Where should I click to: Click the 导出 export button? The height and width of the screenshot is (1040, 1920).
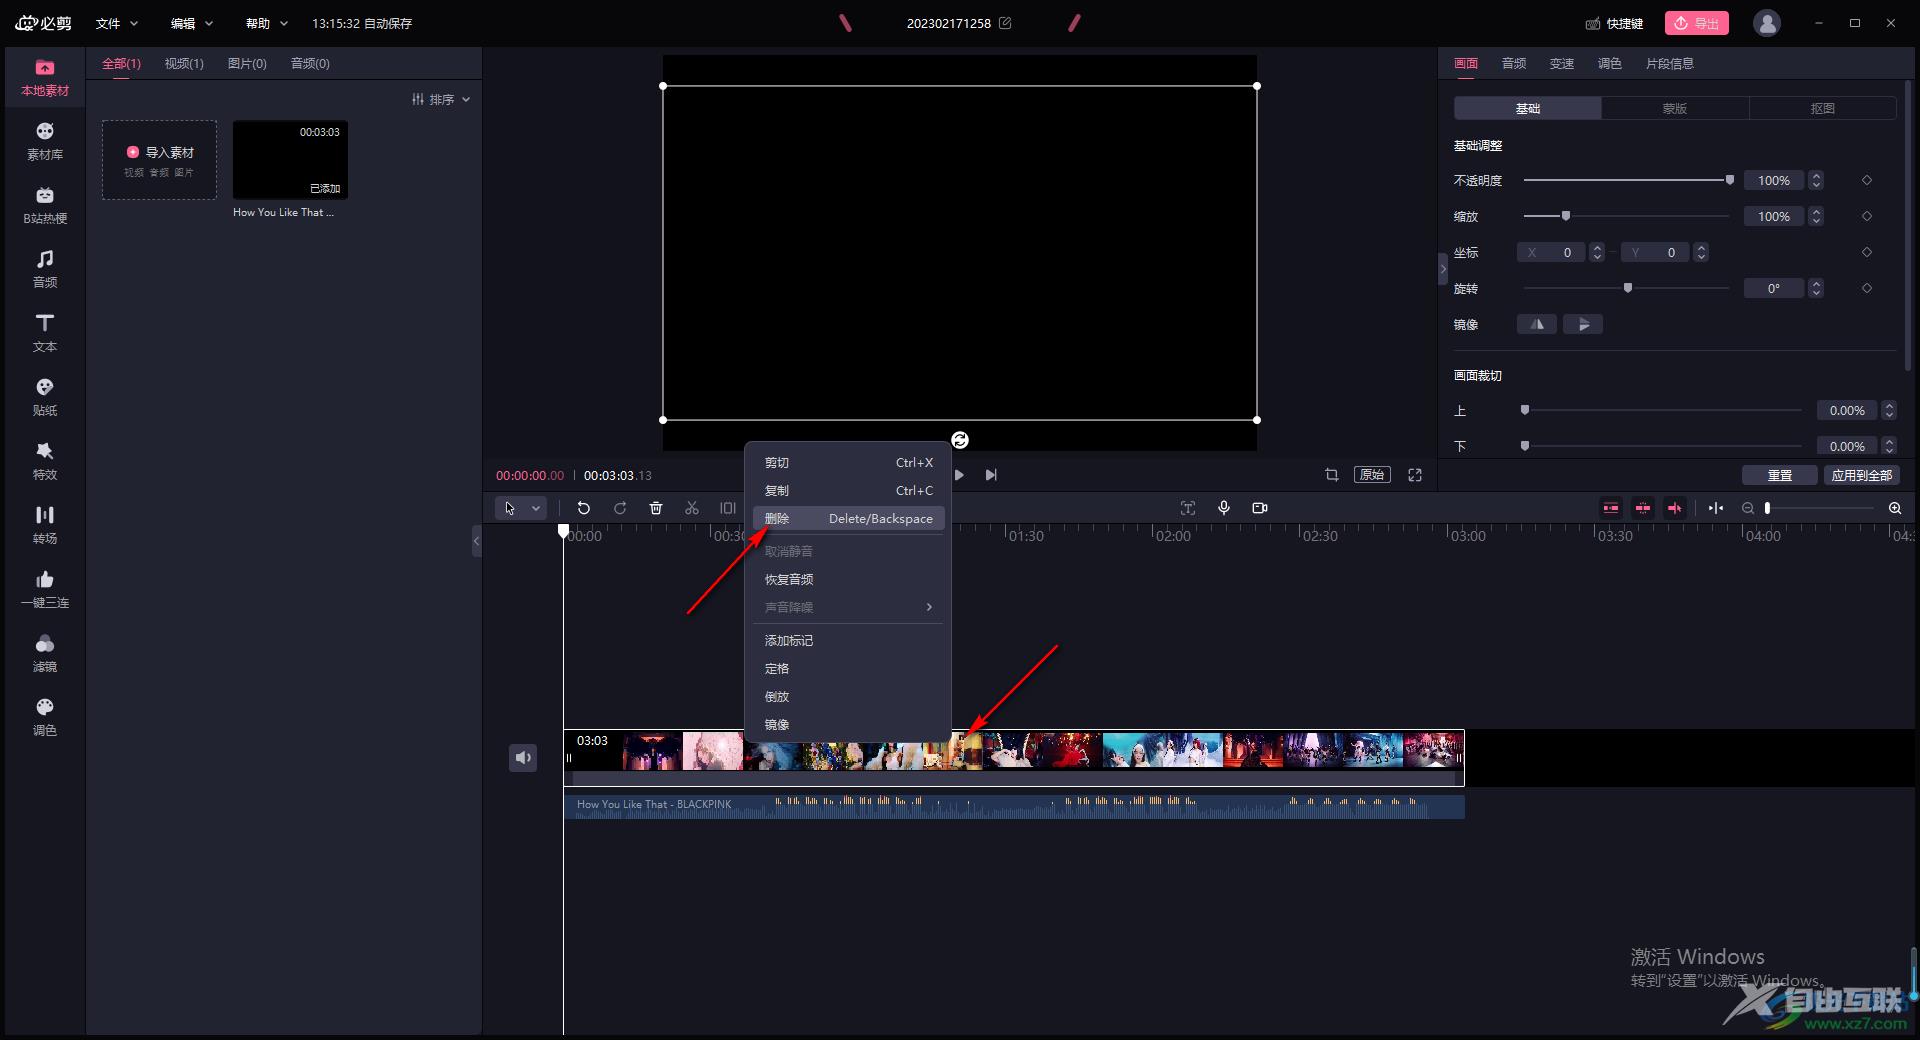point(1697,23)
